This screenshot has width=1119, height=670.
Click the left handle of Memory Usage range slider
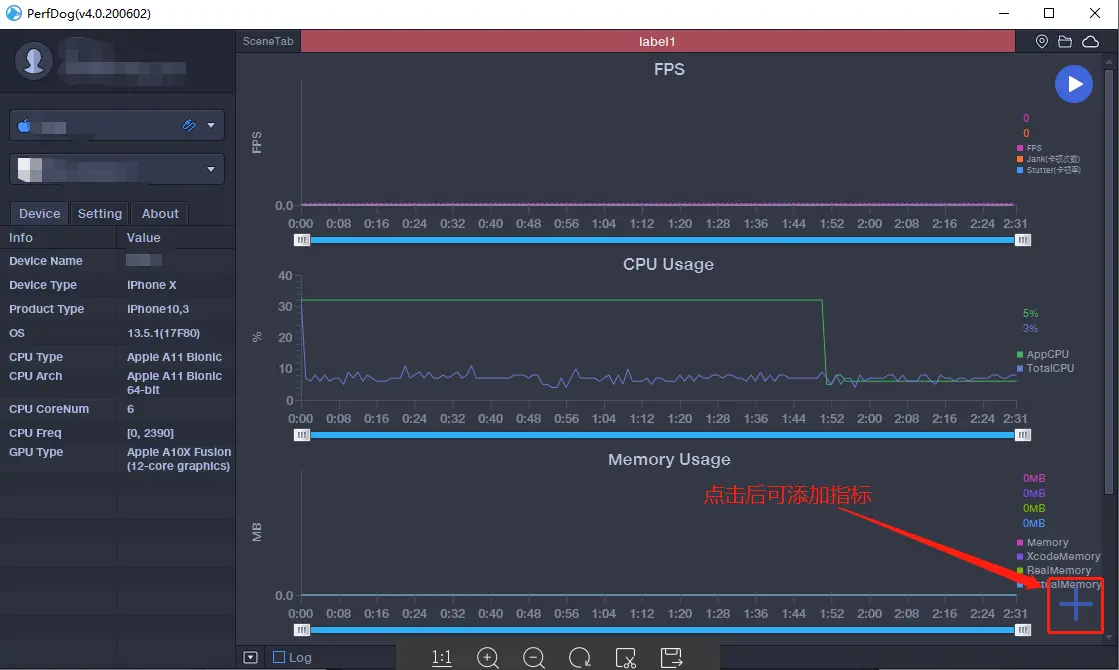coord(302,630)
